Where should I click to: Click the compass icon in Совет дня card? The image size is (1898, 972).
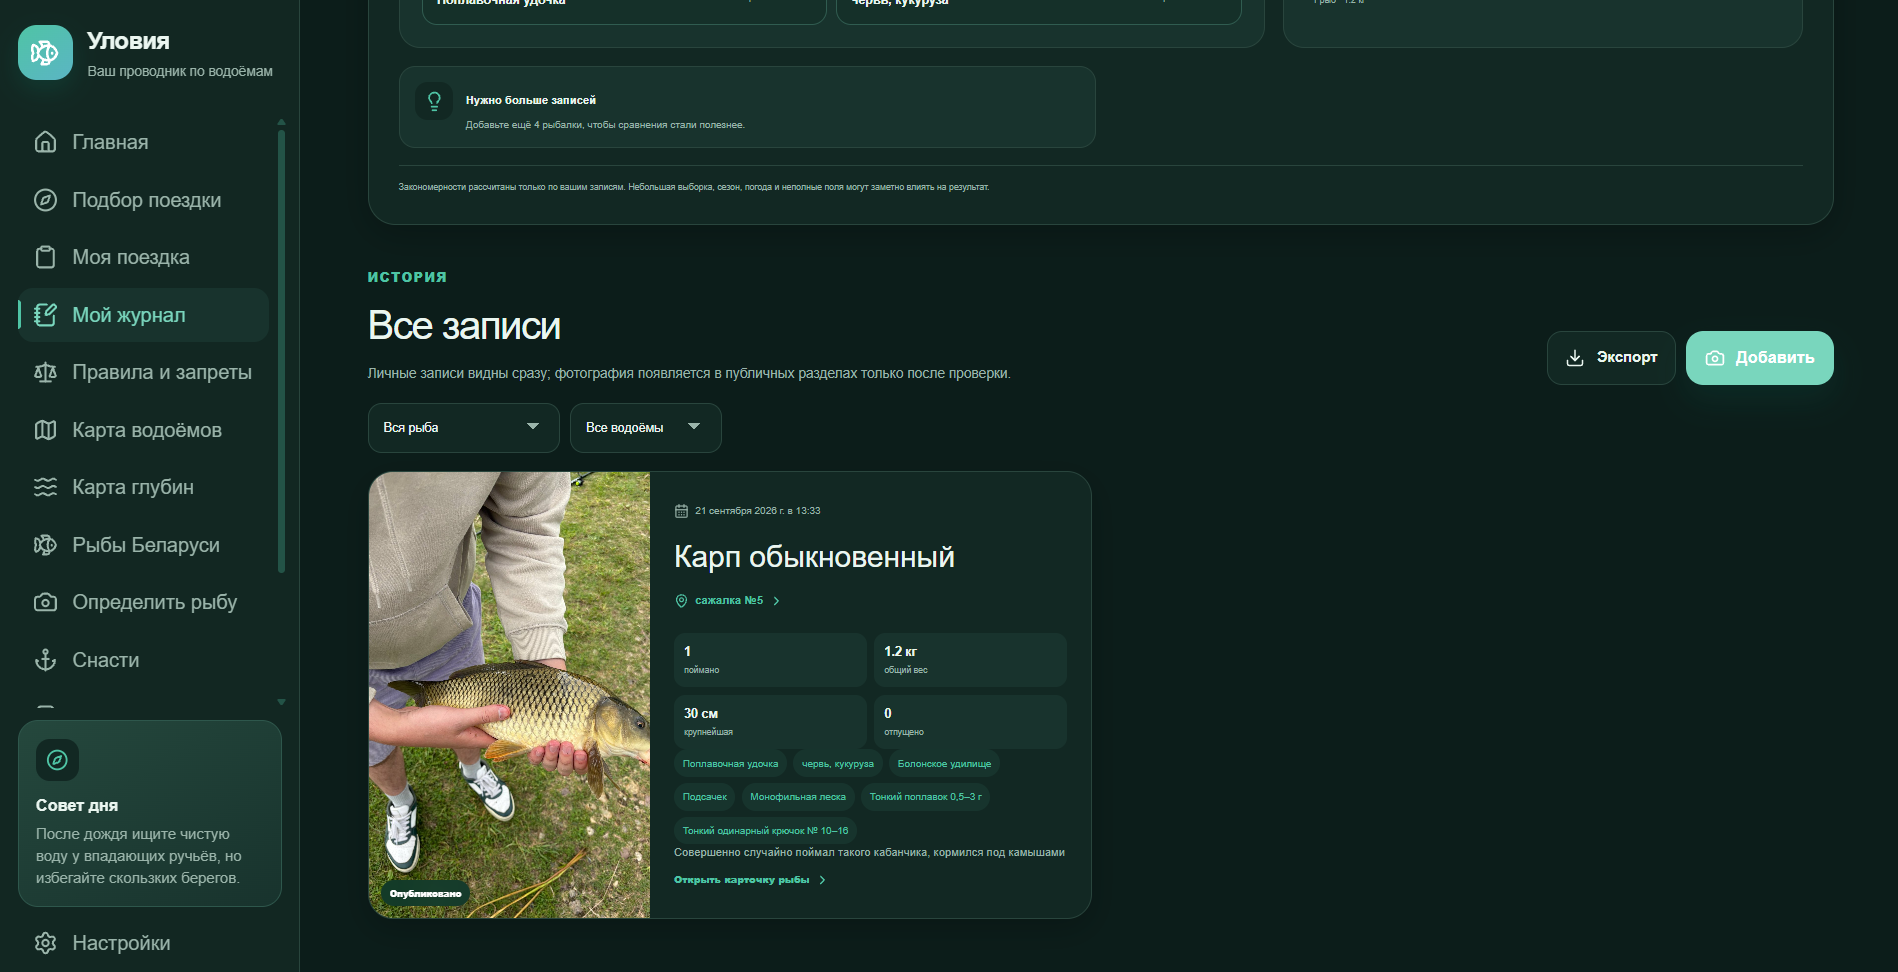point(57,760)
